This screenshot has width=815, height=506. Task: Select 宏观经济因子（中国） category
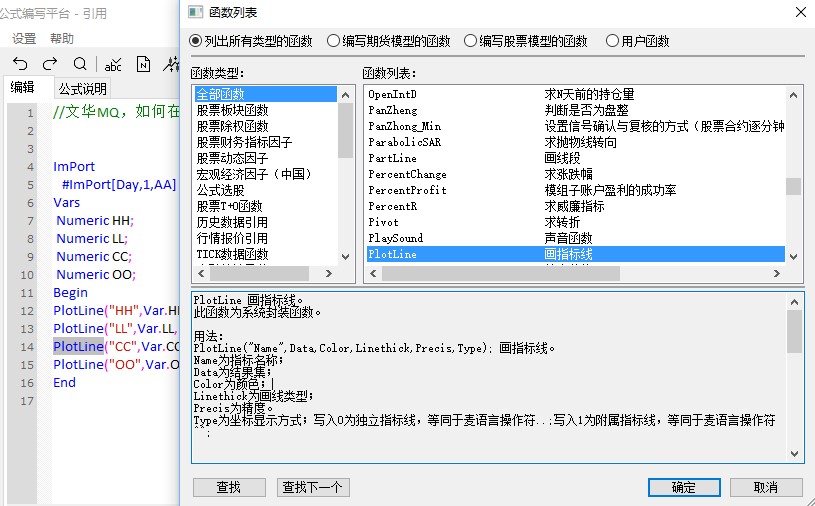(266, 174)
